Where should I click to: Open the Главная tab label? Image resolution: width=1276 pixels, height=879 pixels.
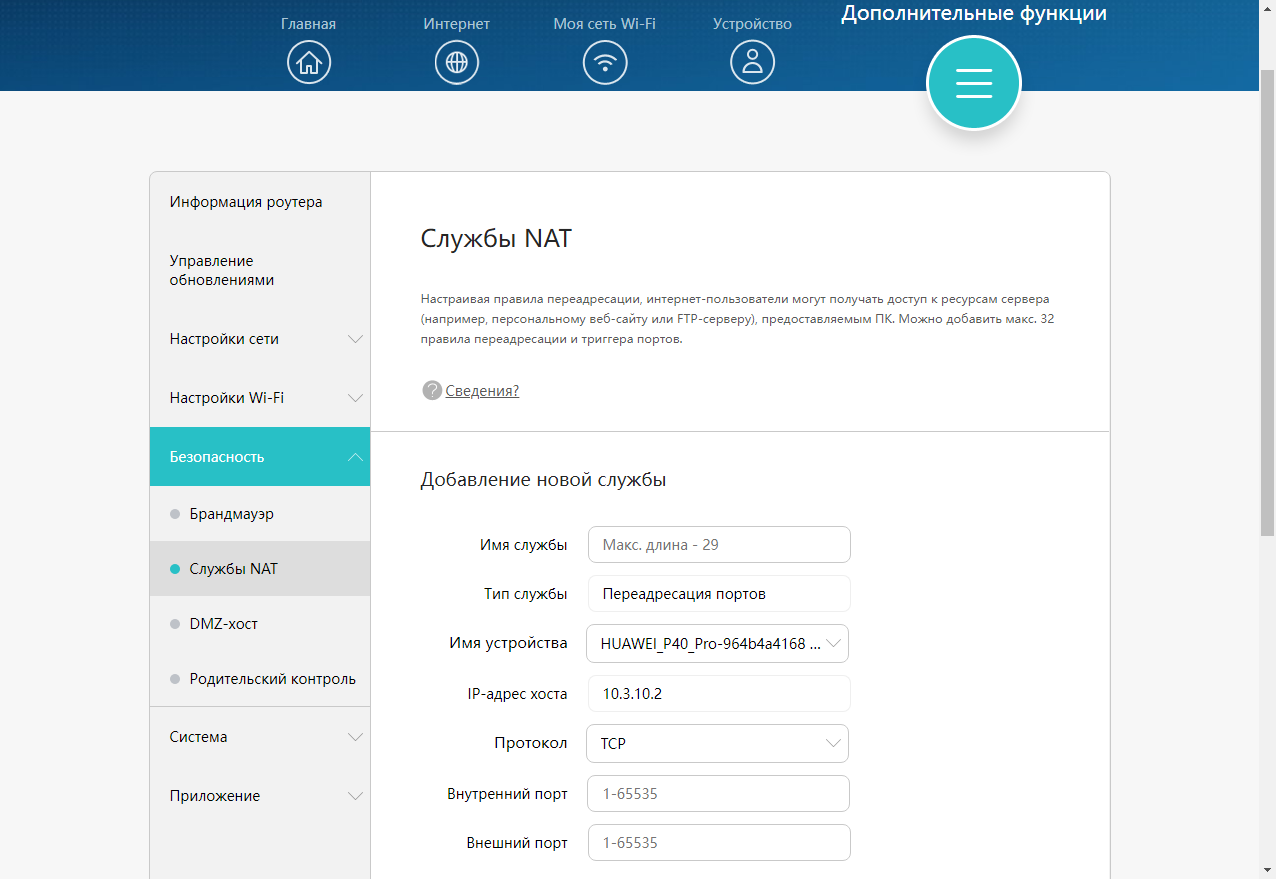coord(308,24)
